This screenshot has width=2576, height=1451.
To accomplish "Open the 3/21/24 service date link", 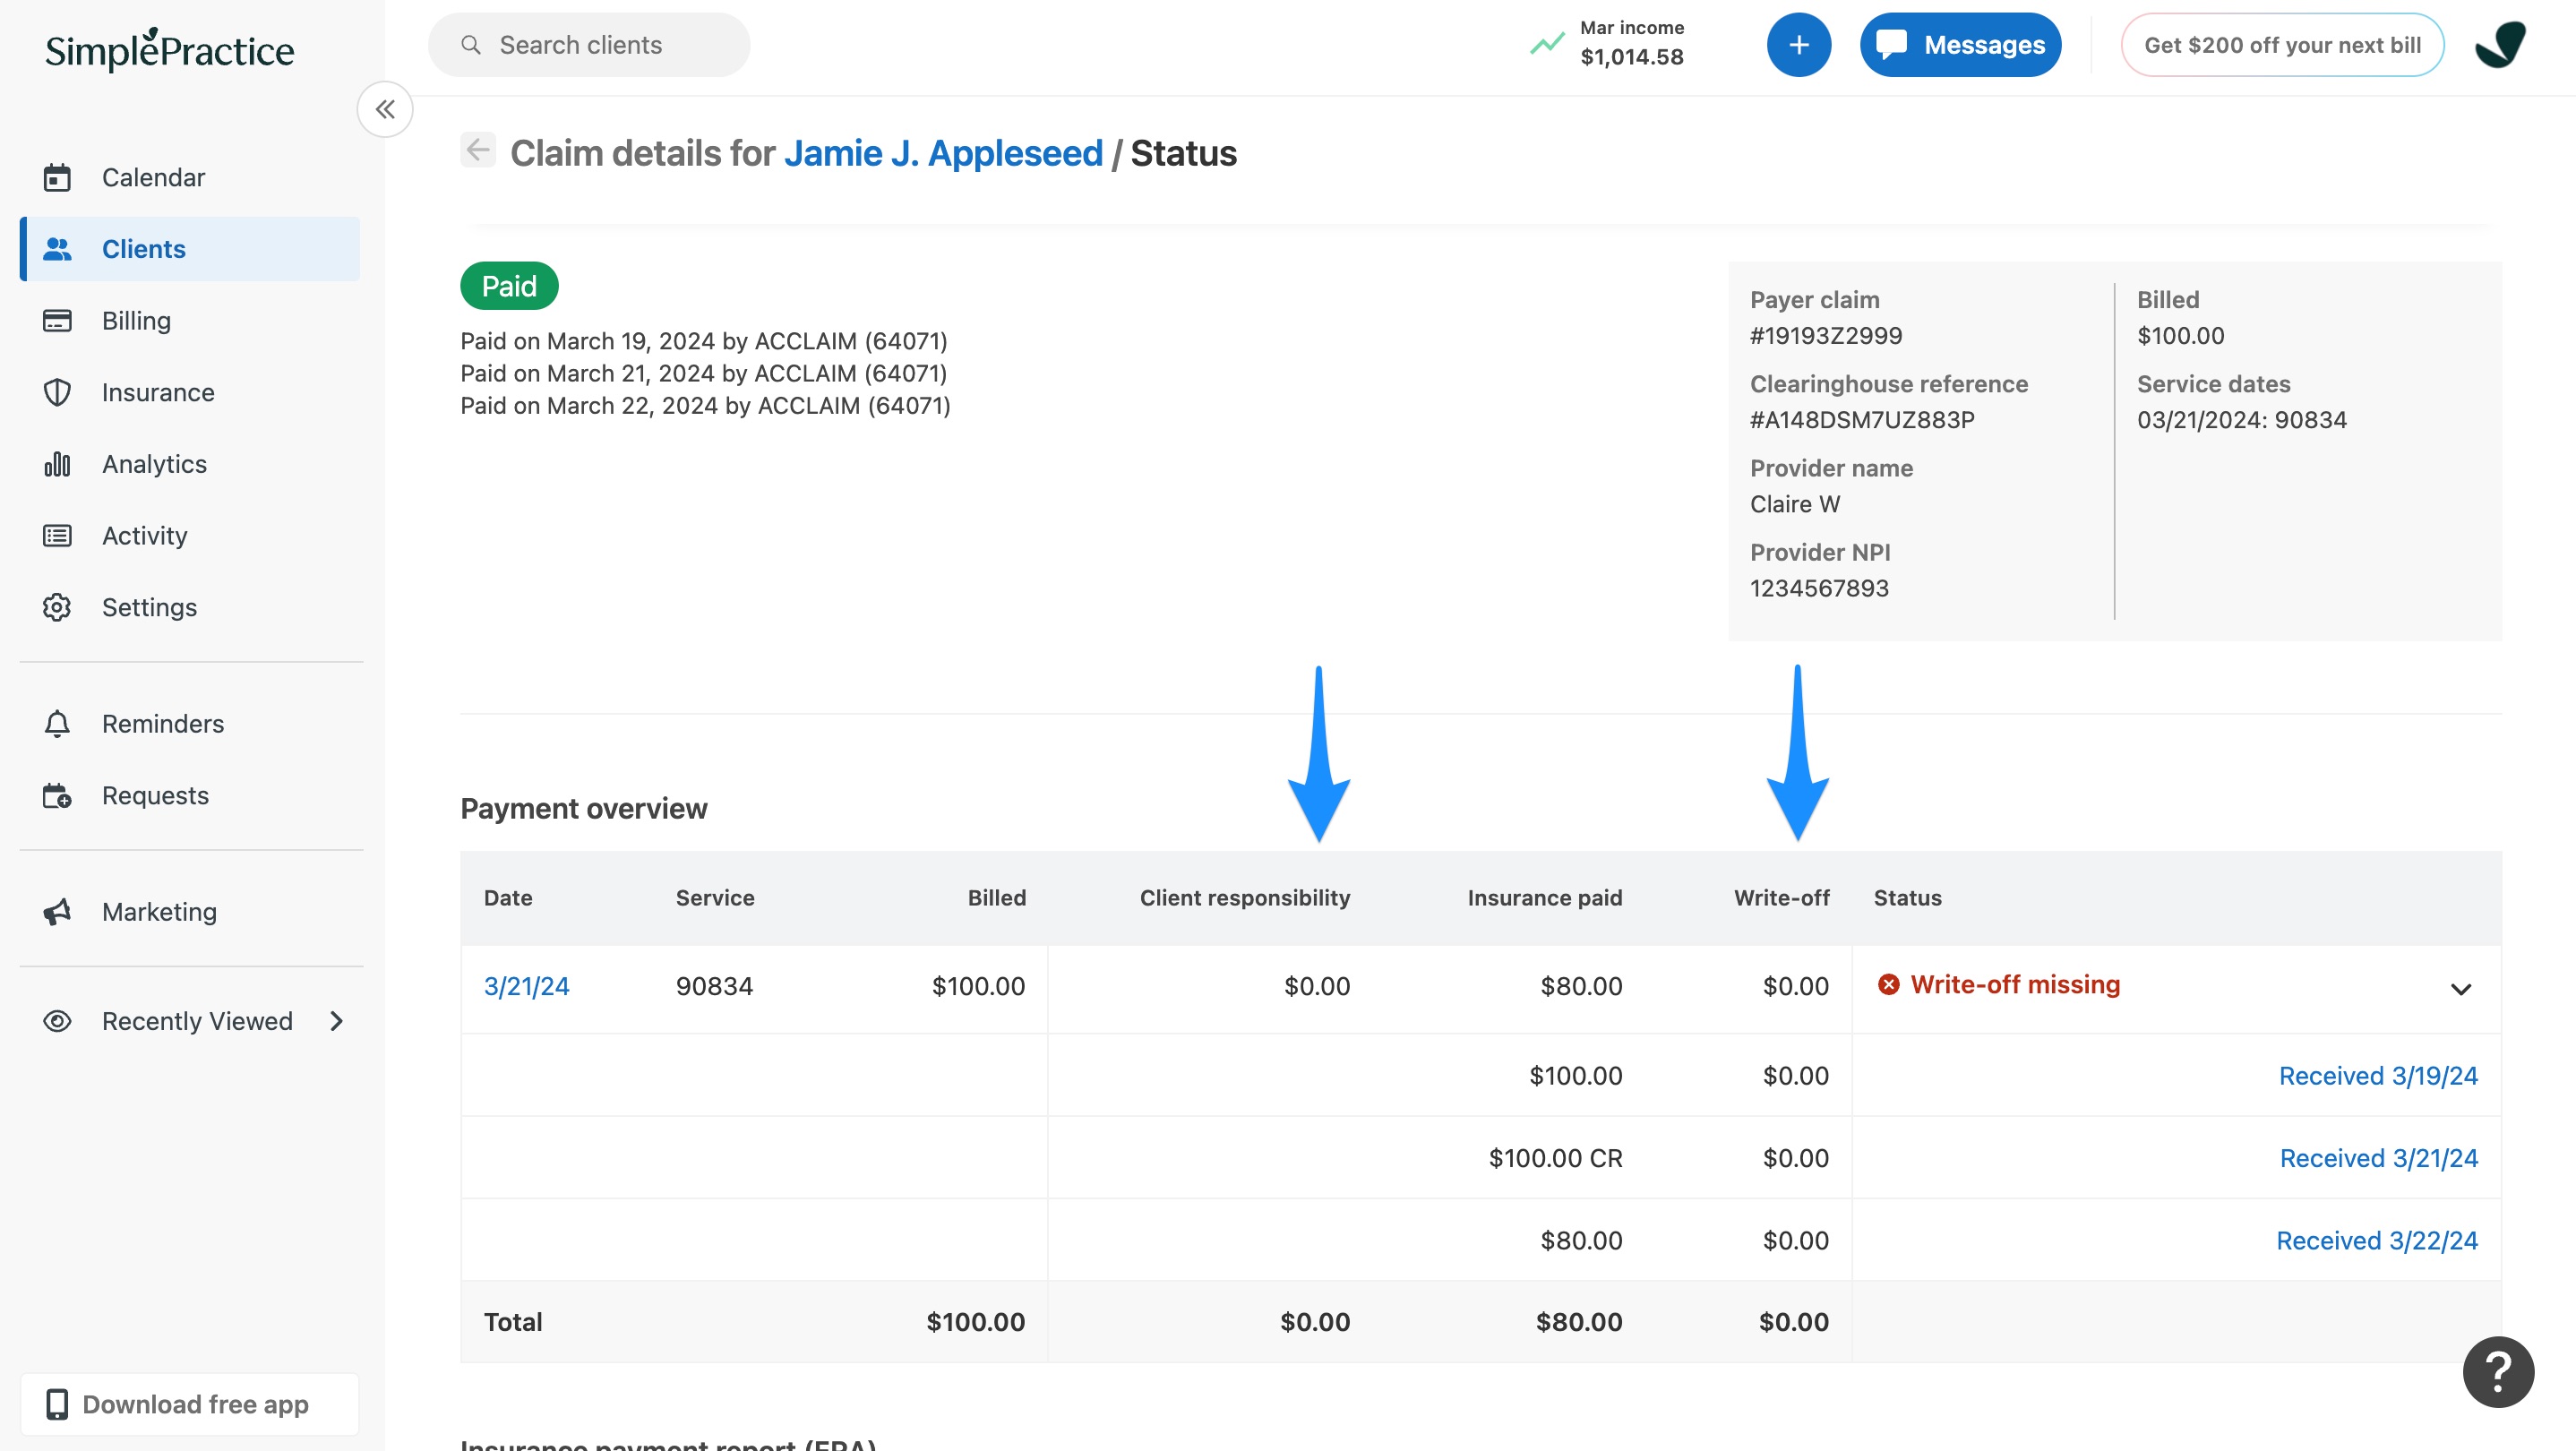I will (x=526, y=986).
